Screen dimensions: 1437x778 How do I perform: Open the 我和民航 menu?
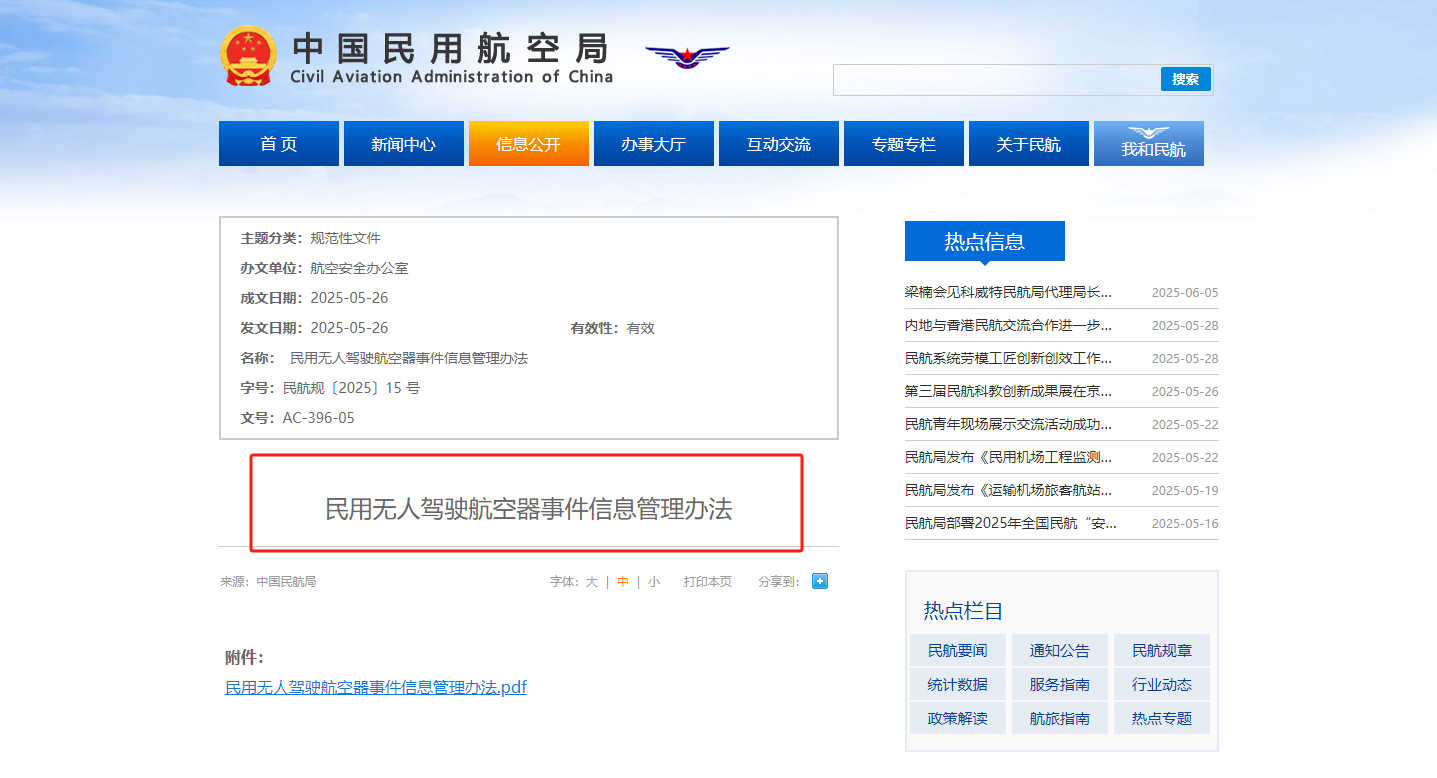(1149, 144)
